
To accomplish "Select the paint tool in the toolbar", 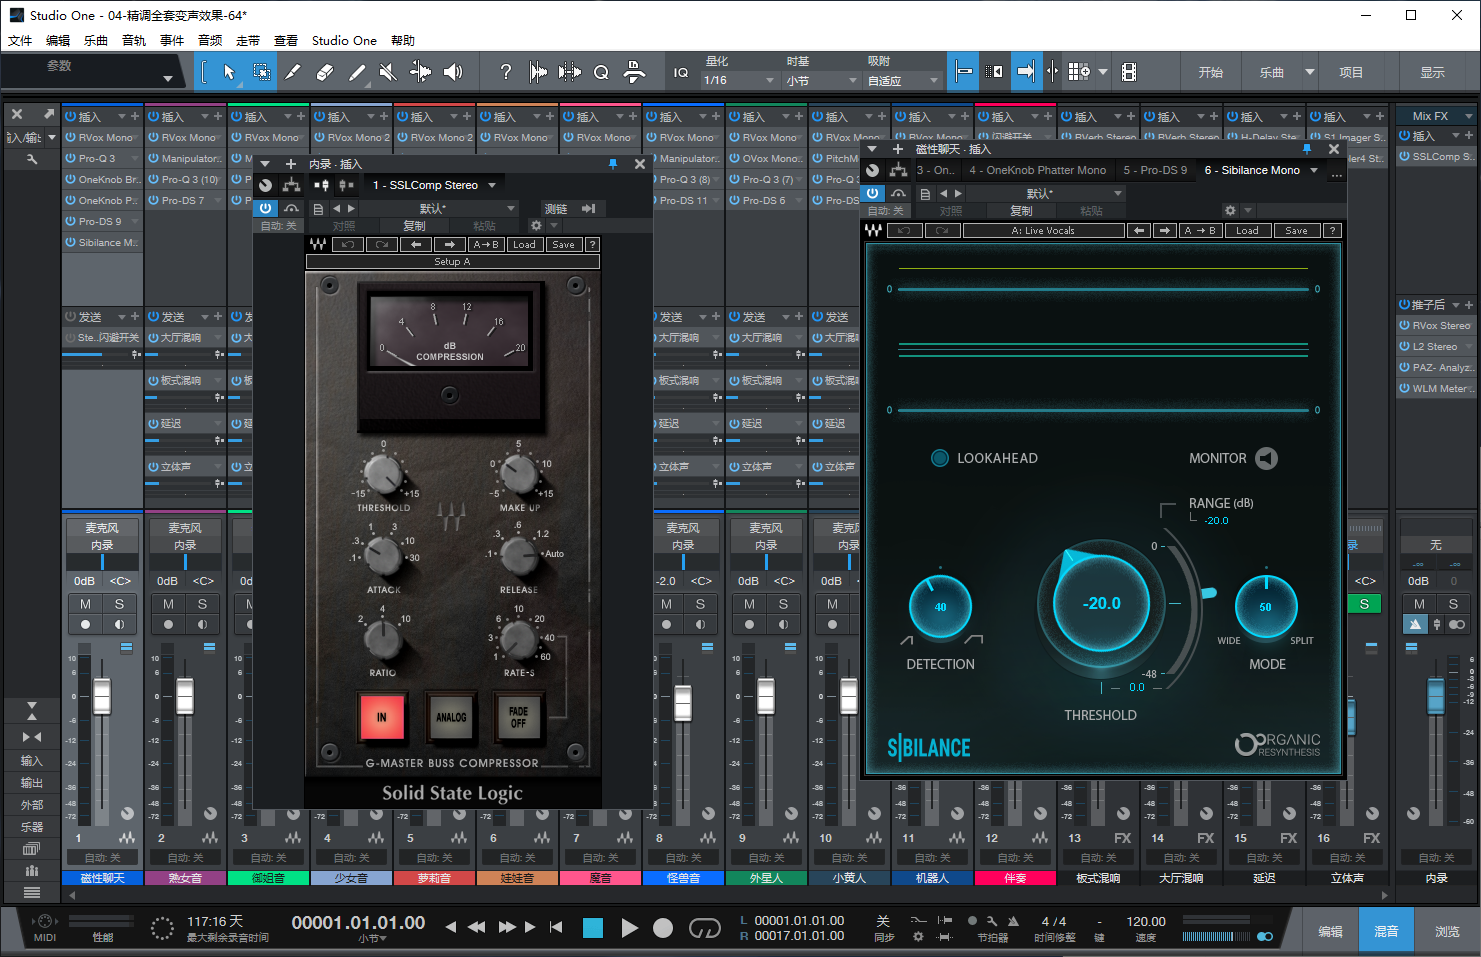I will point(359,72).
